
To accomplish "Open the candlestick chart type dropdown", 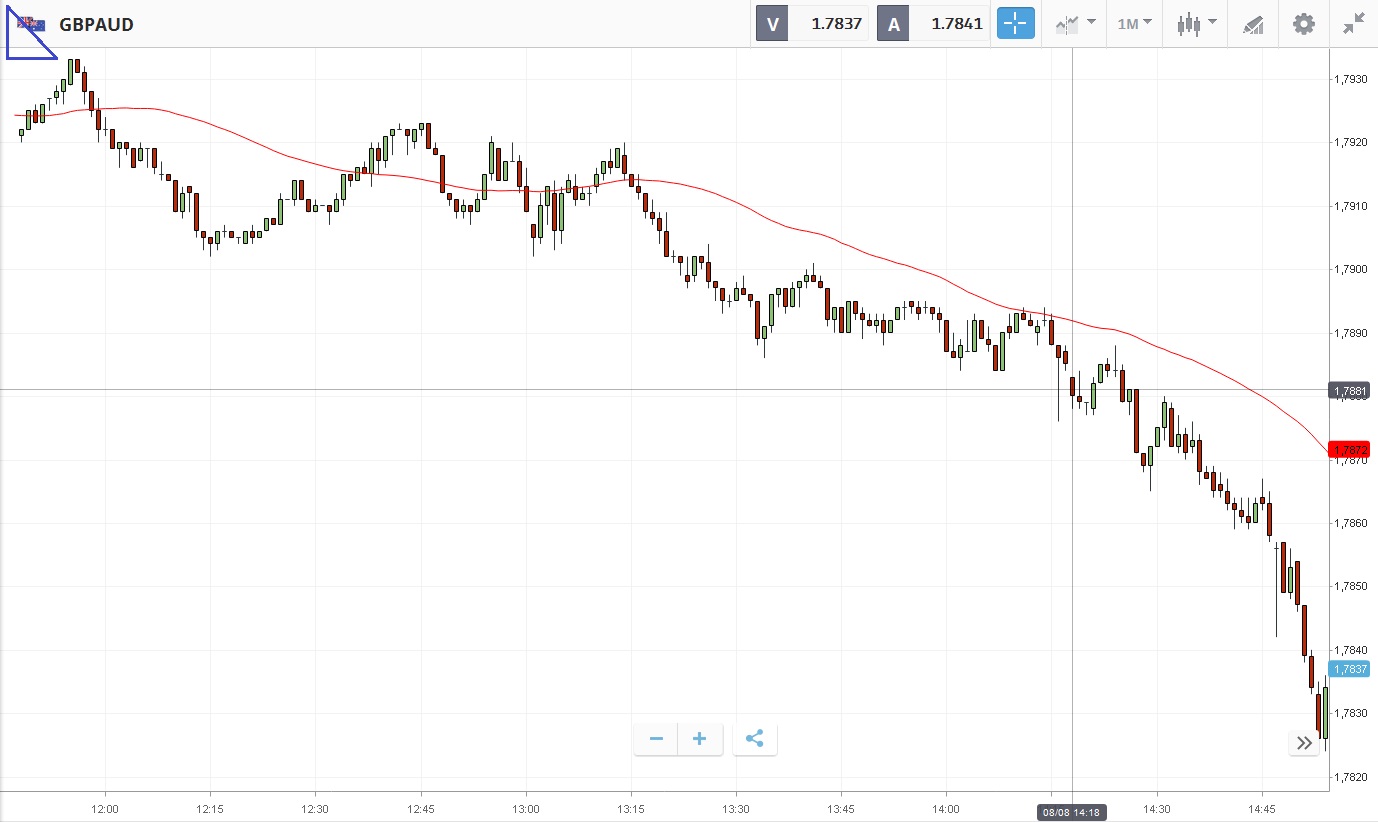I will point(1195,24).
